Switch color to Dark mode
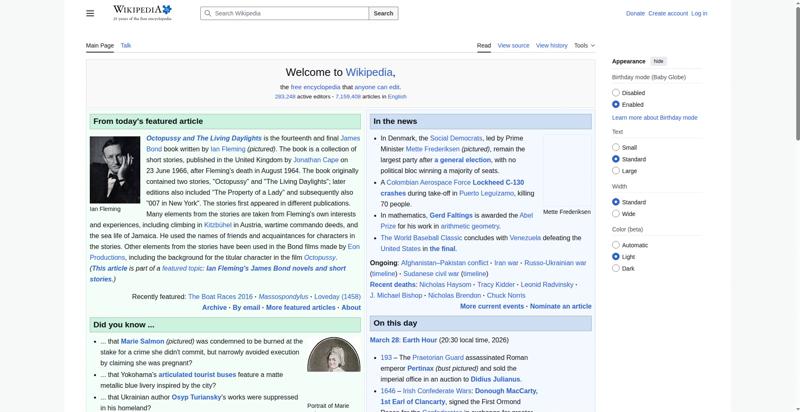Viewport: 800px width, 412px height. 616,268
